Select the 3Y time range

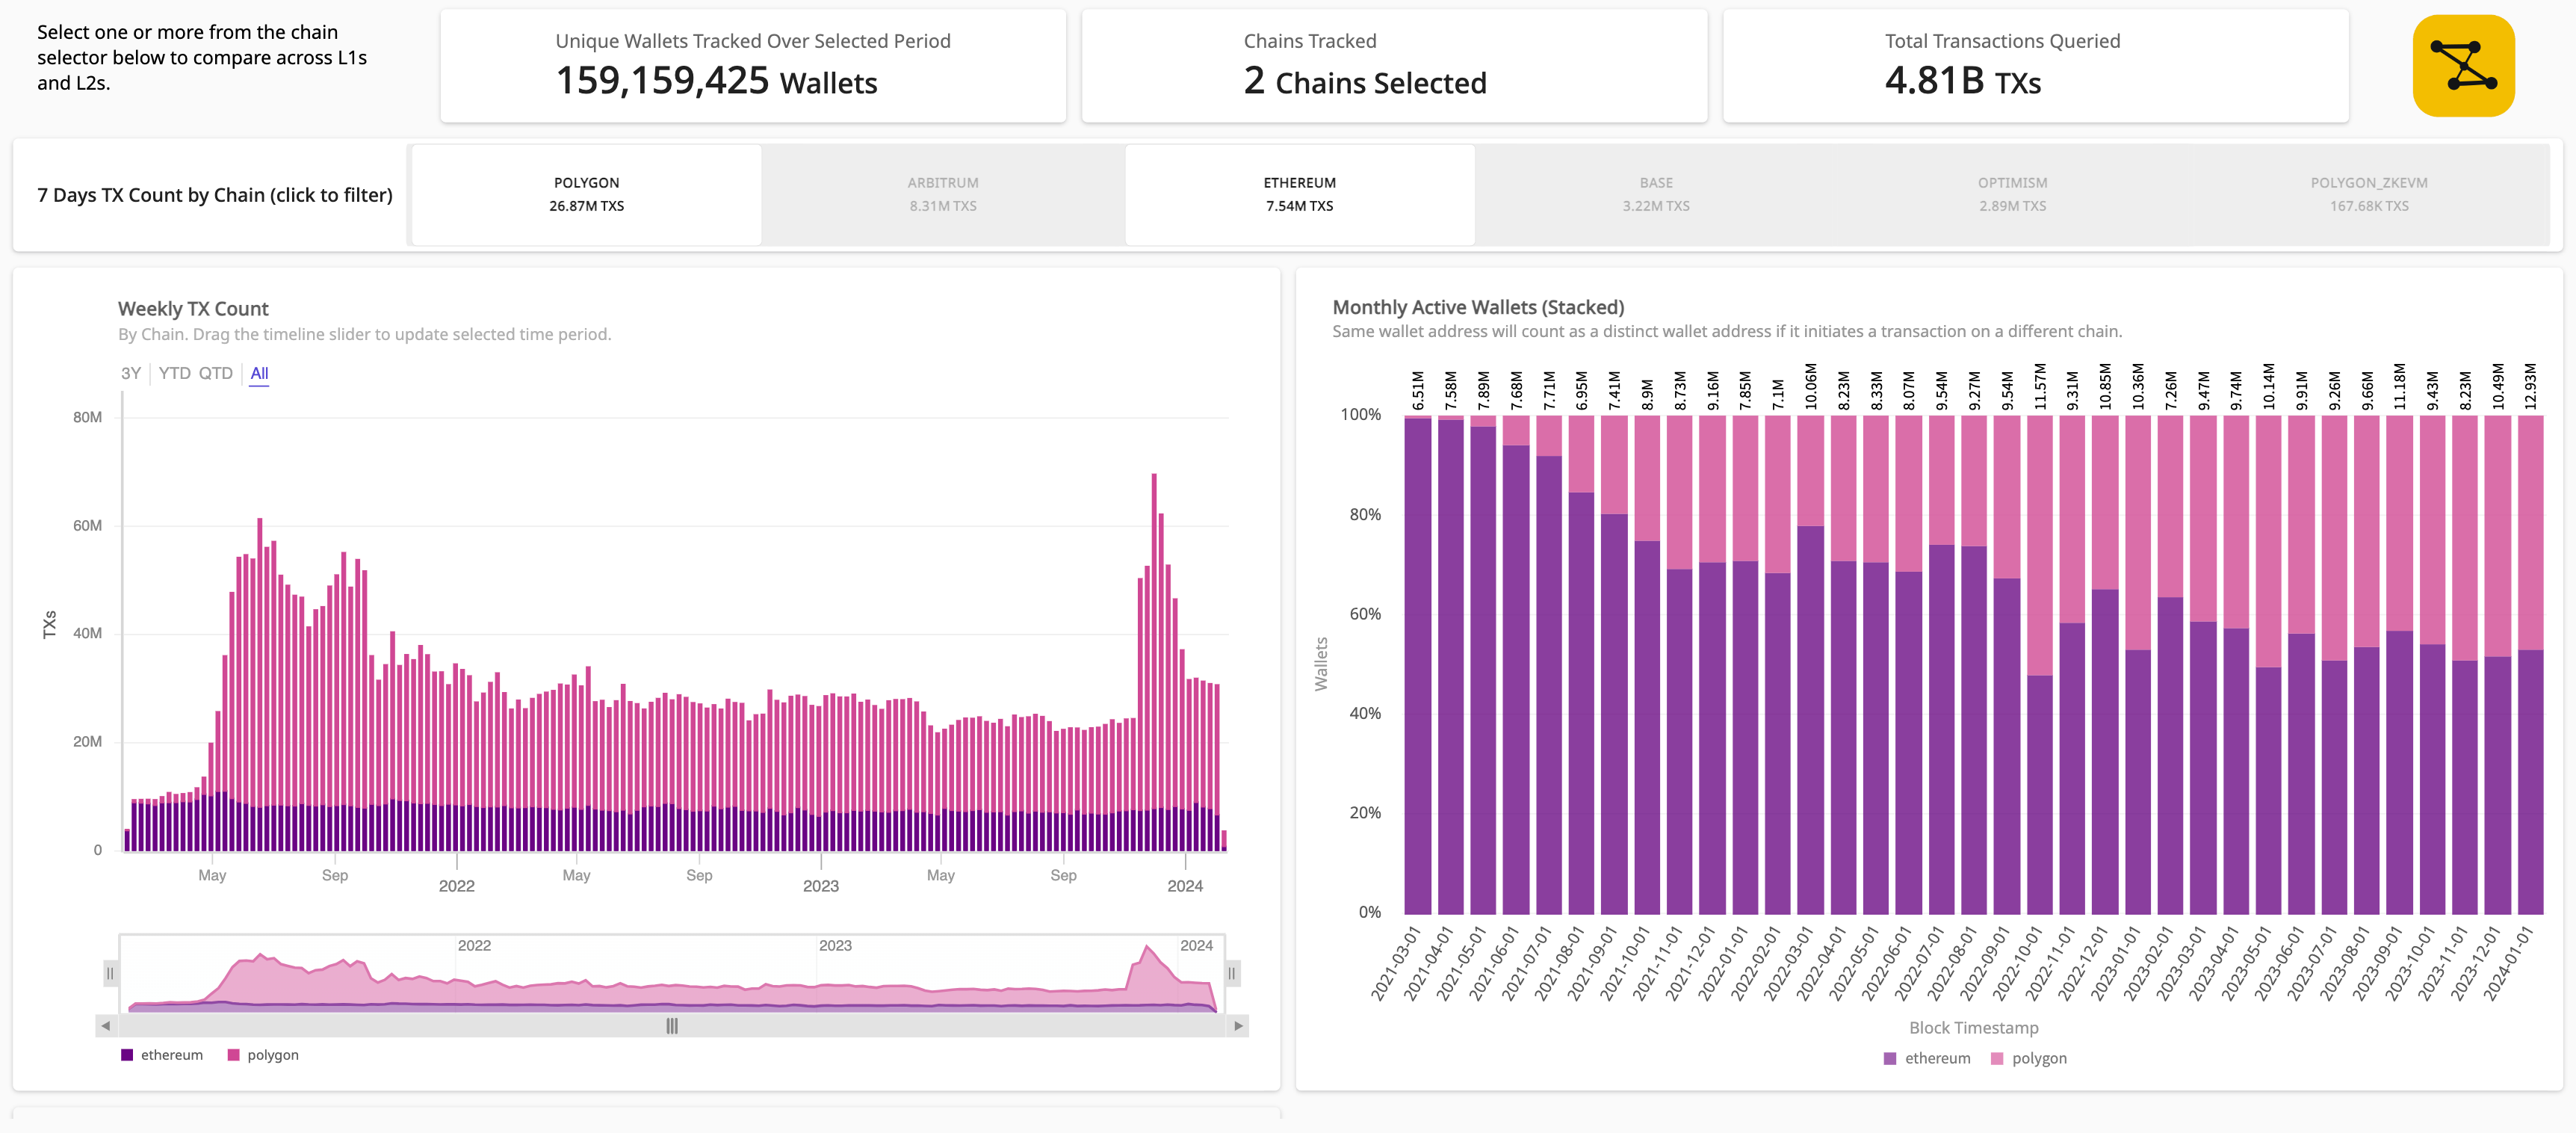click(x=131, y=373)
